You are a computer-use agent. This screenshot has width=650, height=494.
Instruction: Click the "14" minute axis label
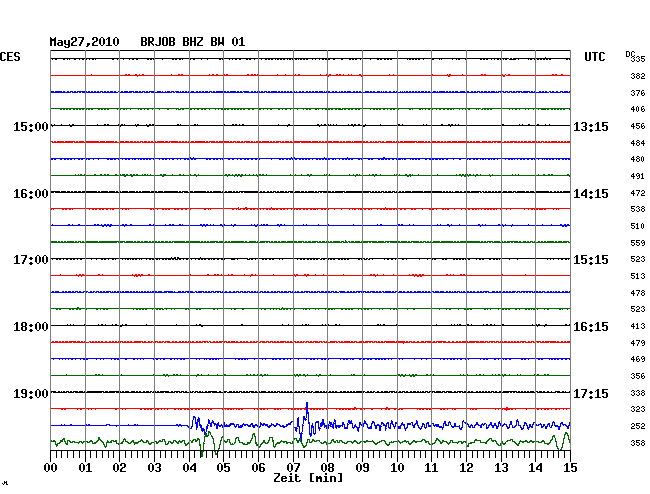(x=536, y=468)
